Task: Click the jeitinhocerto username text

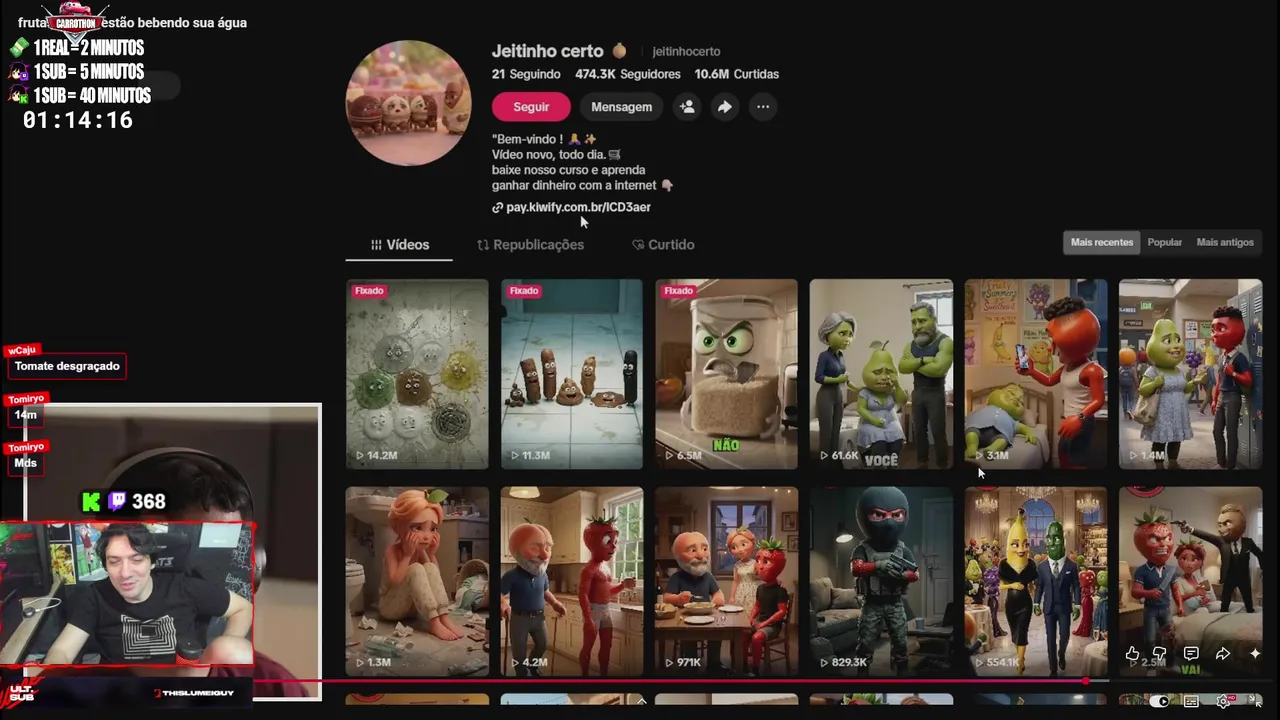Action: pos(686,52)
